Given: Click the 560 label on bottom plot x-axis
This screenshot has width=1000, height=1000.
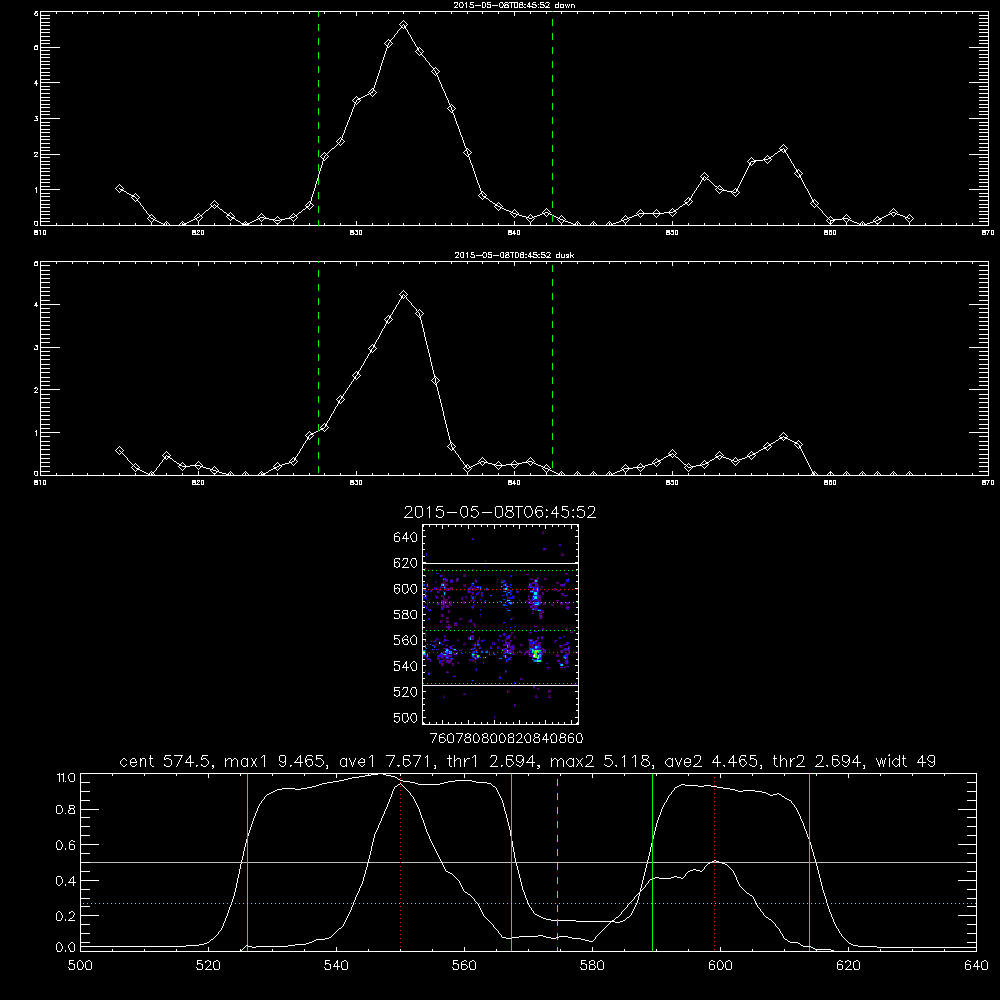Looking at the screenshot, I should [x=464, y=966].
